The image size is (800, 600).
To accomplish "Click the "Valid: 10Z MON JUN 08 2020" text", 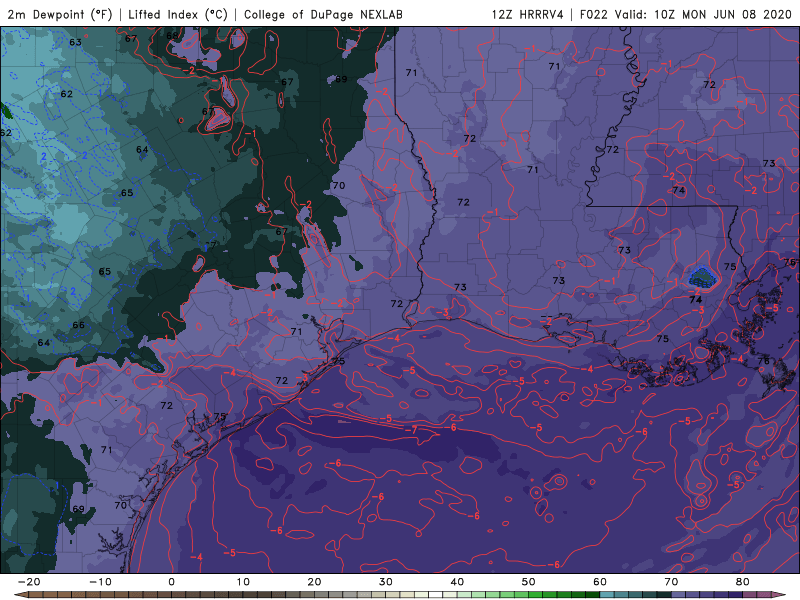I will point(703,14).
